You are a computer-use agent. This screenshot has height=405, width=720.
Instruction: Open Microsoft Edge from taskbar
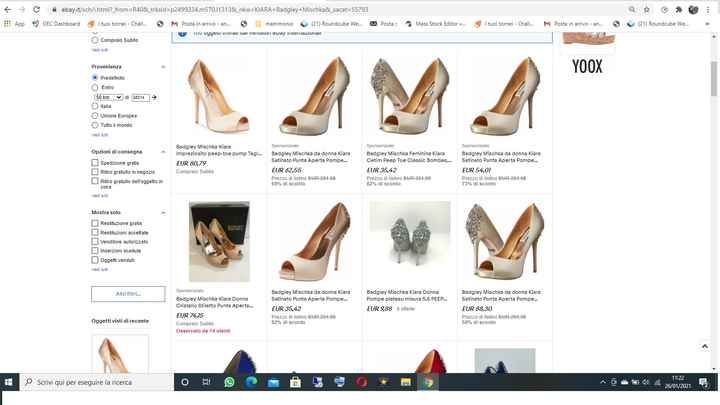pyautogui.click(x=251, y=382)
